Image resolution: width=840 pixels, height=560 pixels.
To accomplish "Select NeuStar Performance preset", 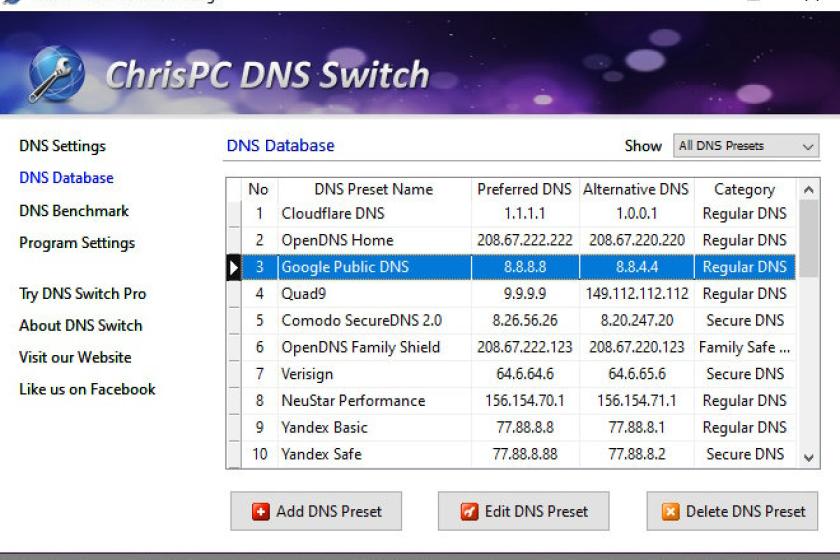I will coord(519,401).
